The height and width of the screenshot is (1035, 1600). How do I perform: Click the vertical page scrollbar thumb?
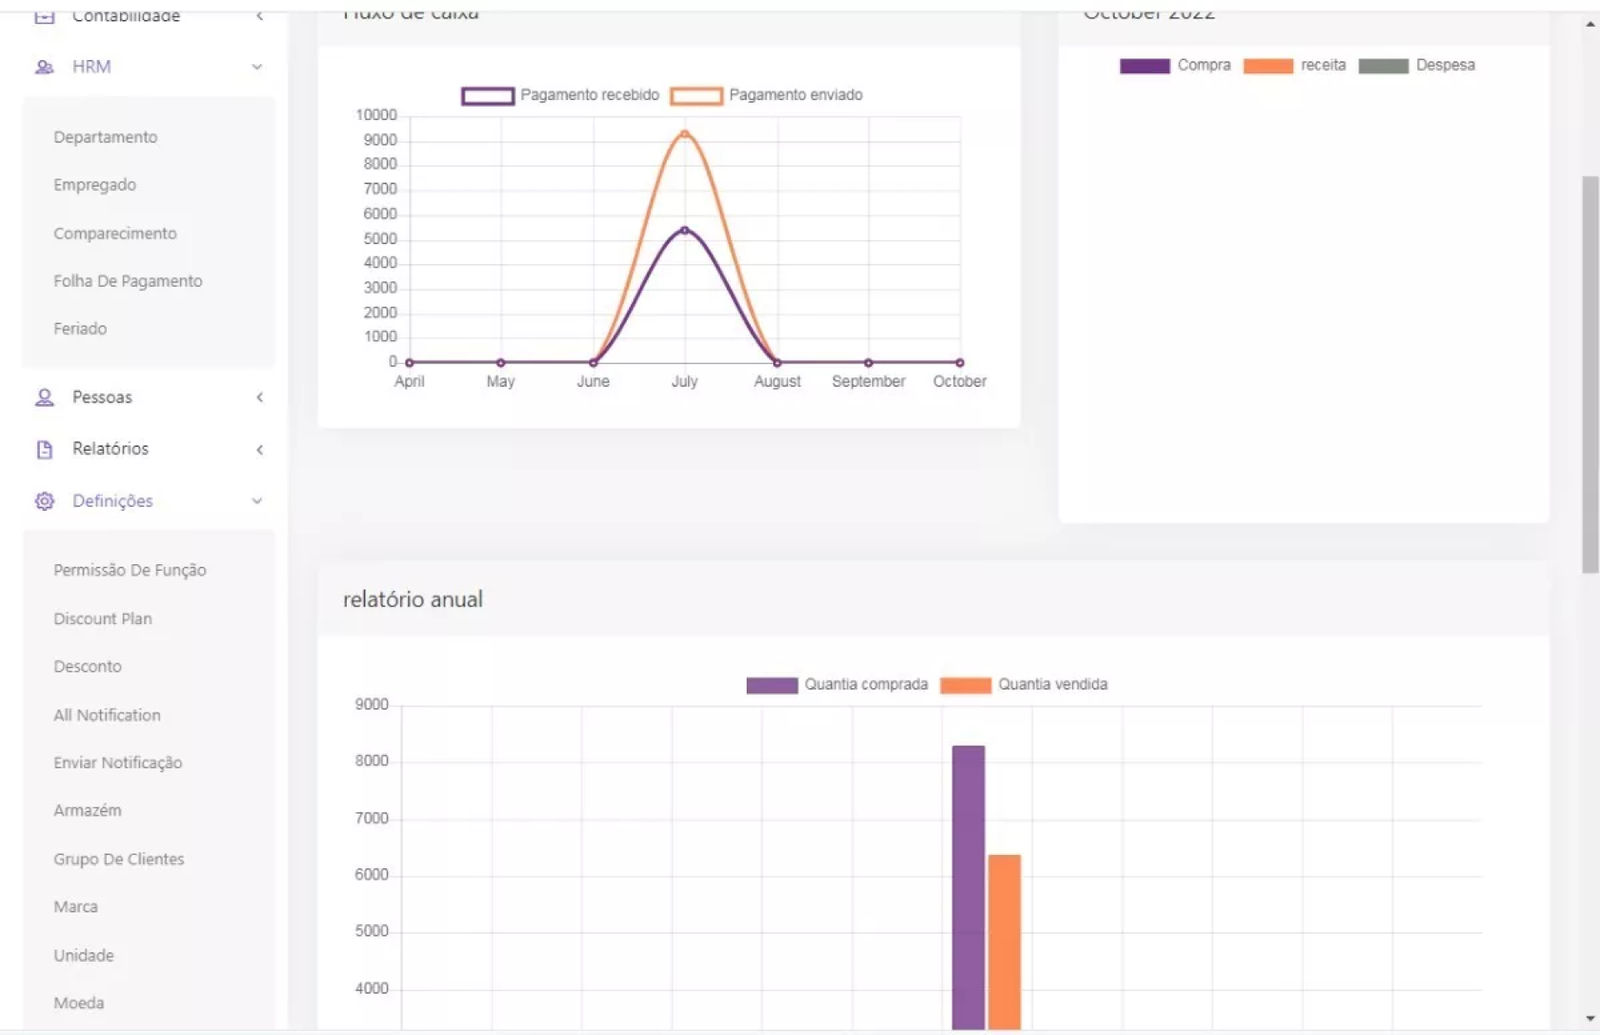click(x=1590, y=375)
